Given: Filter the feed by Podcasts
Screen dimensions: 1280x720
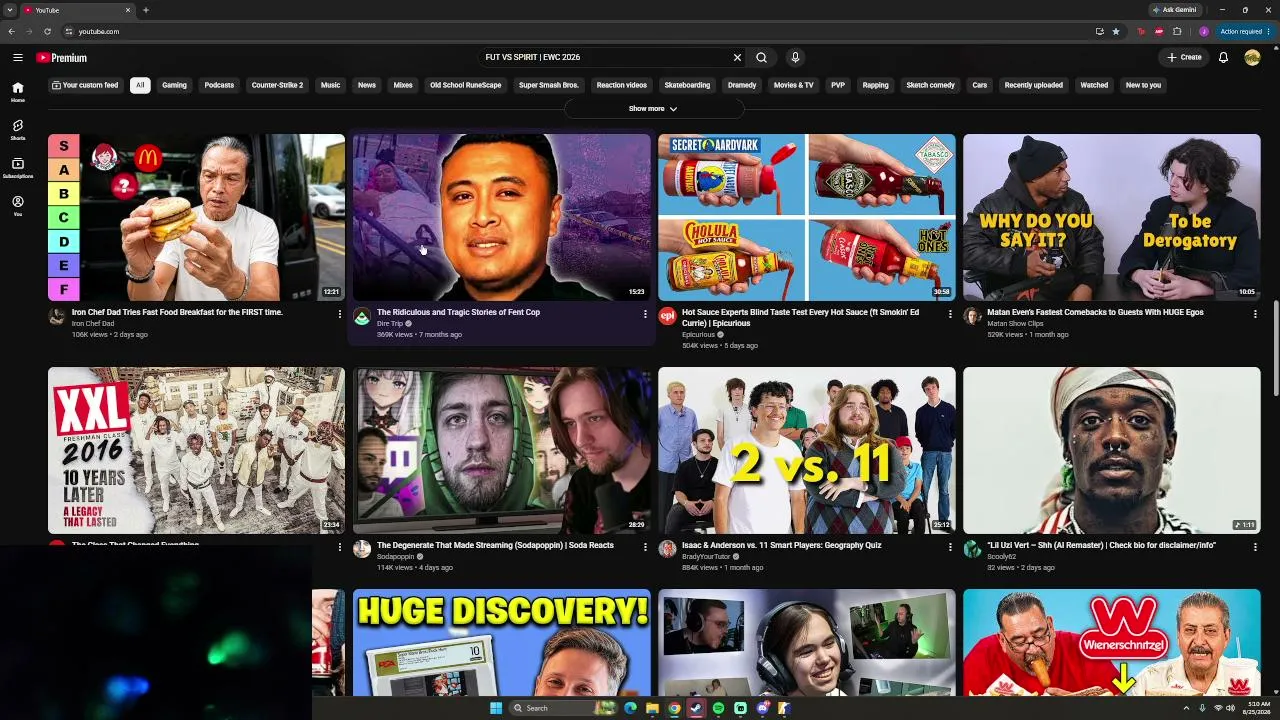Looking at the screenshot, I should tap(219, 85).
